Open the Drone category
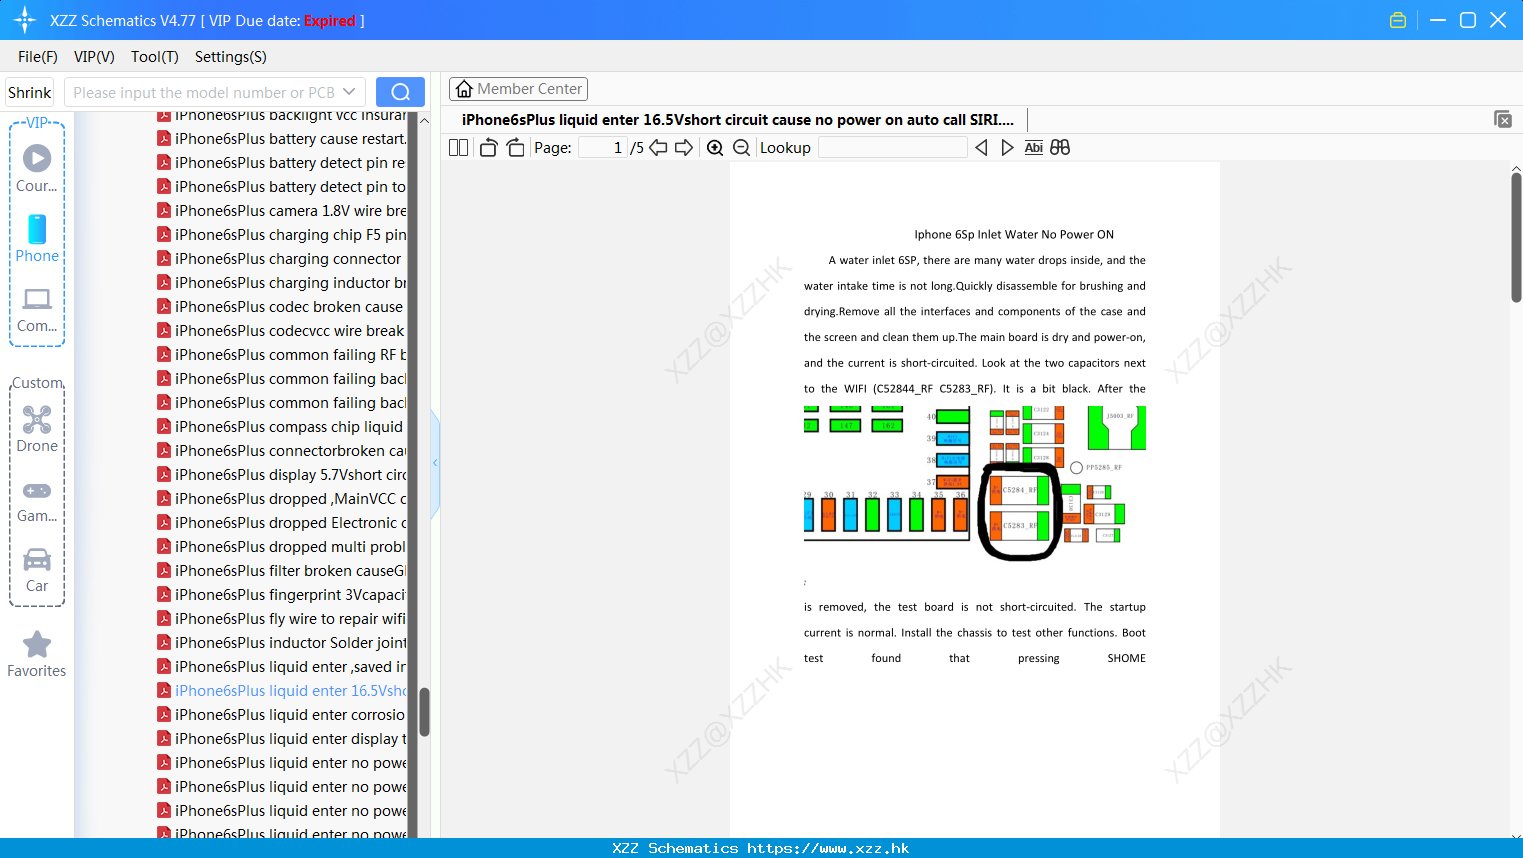This screenshot has height=858, width=1523. coord(37,429)
